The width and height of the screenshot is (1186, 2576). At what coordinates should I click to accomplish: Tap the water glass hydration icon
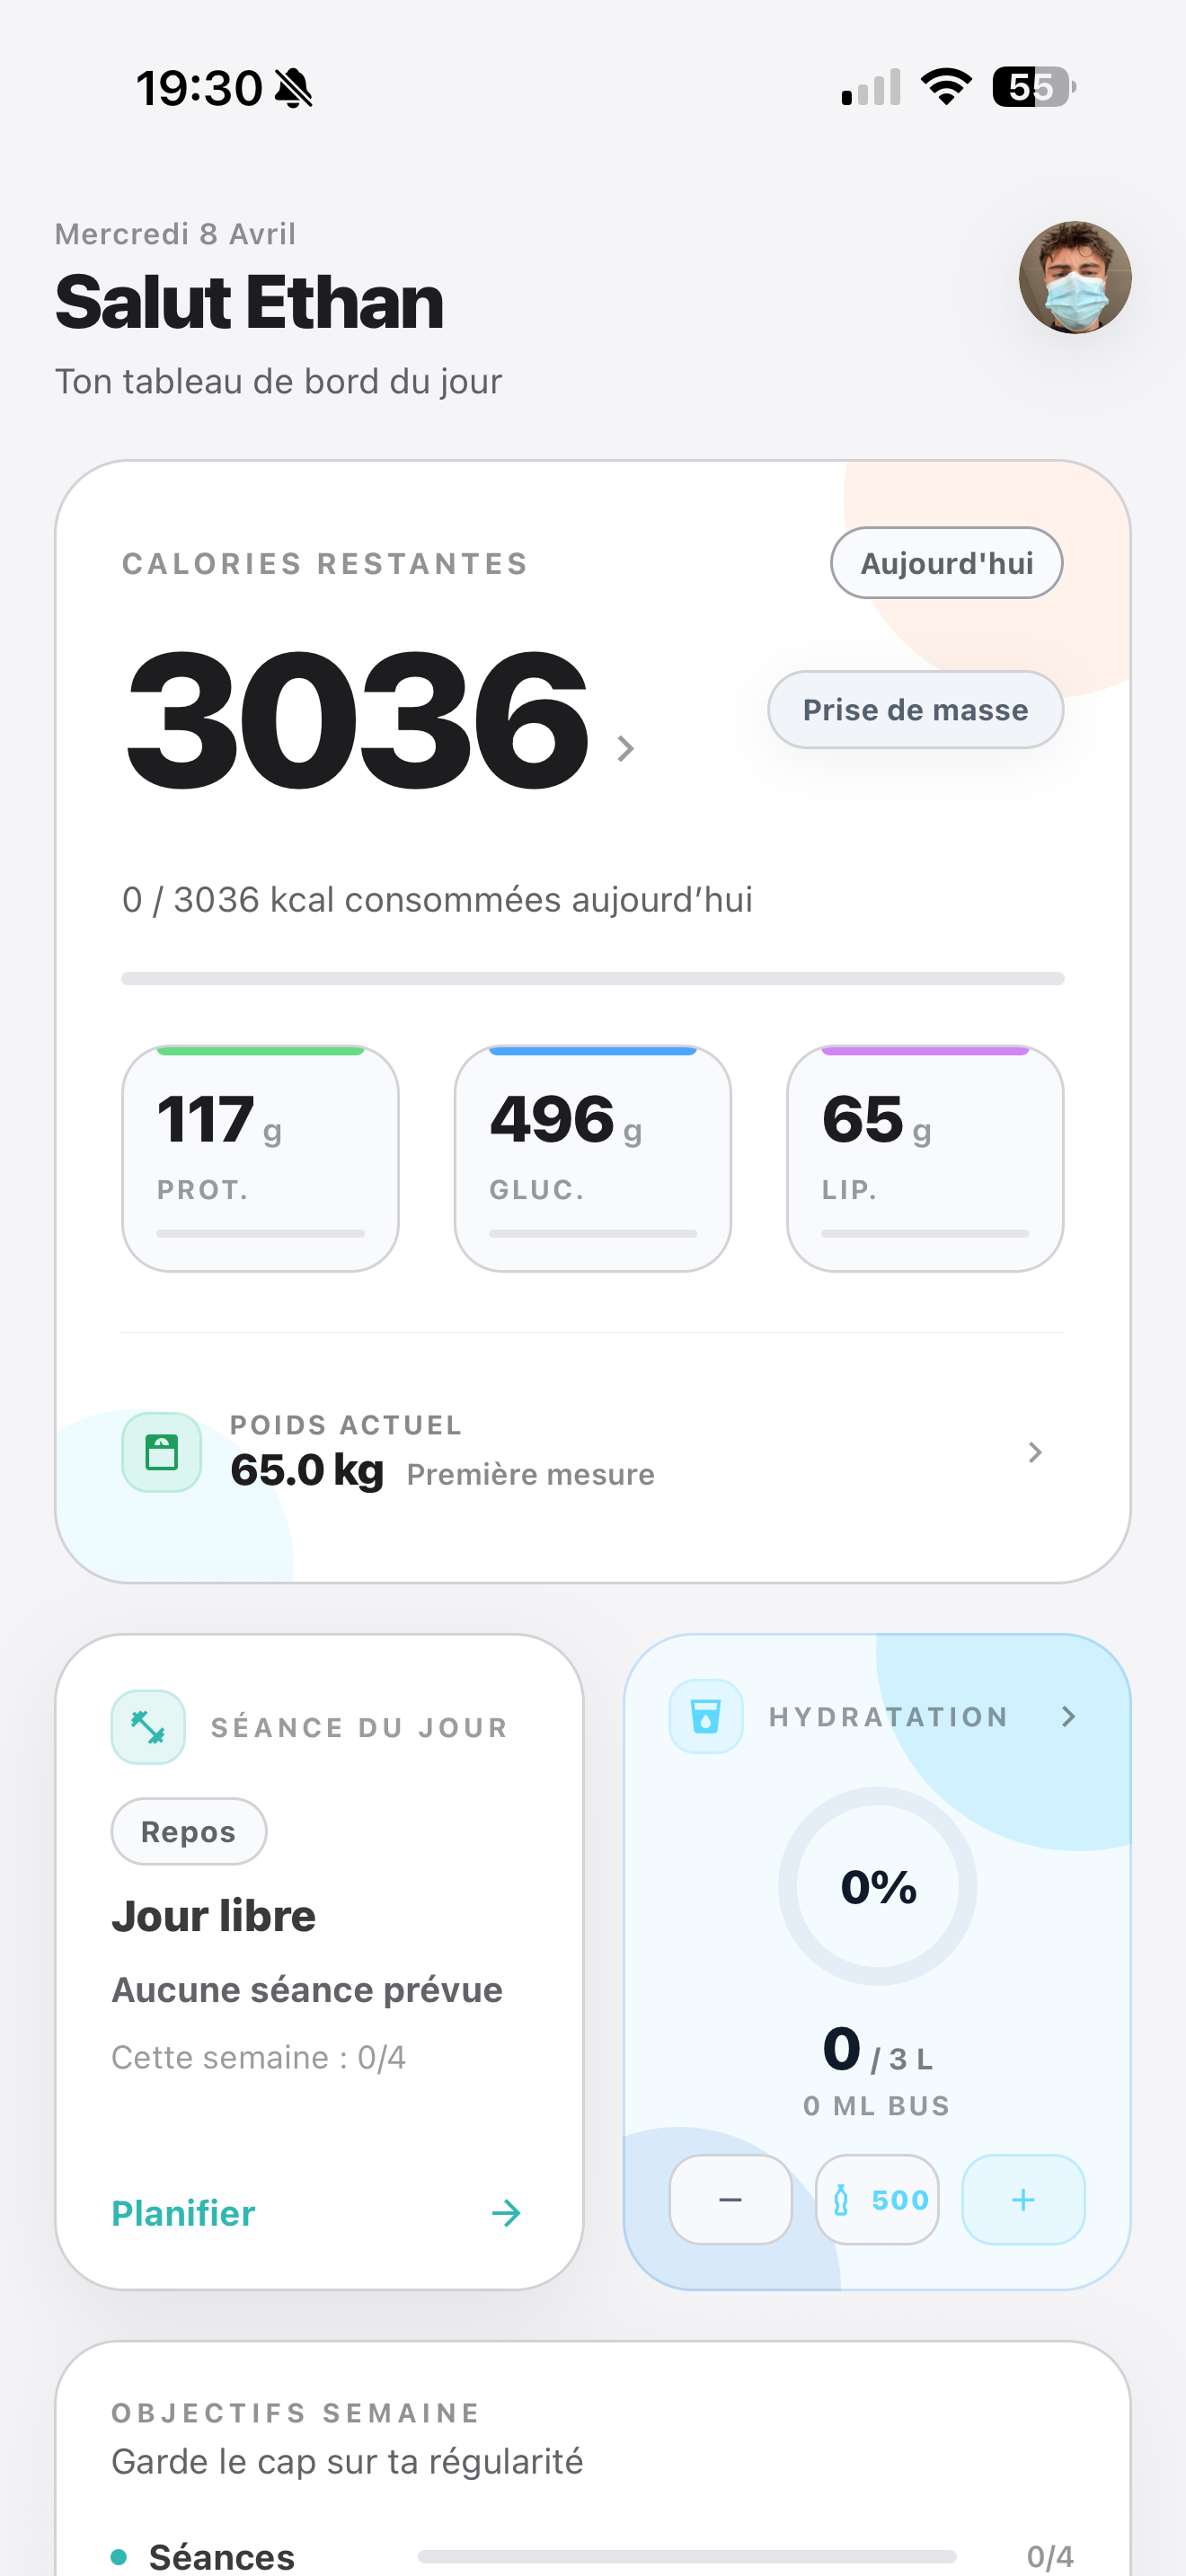click(x=706, y=1717)
